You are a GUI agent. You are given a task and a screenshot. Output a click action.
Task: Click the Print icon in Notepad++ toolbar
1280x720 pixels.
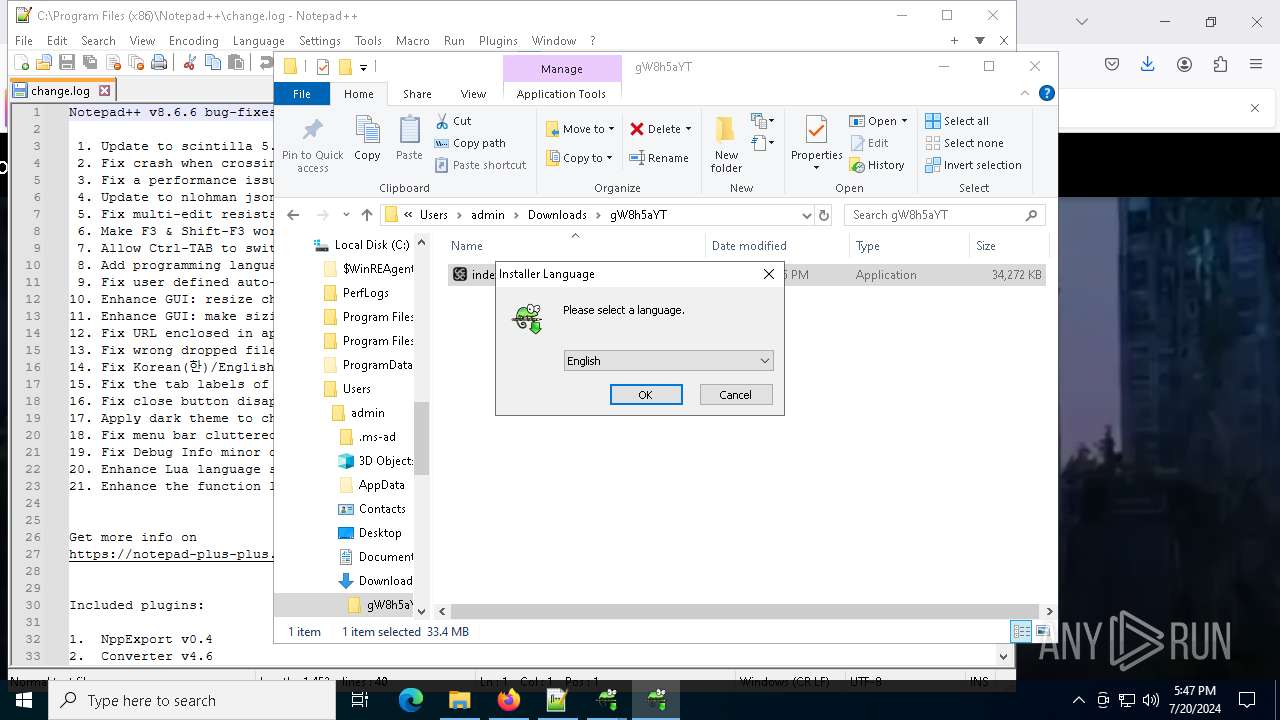159,63
